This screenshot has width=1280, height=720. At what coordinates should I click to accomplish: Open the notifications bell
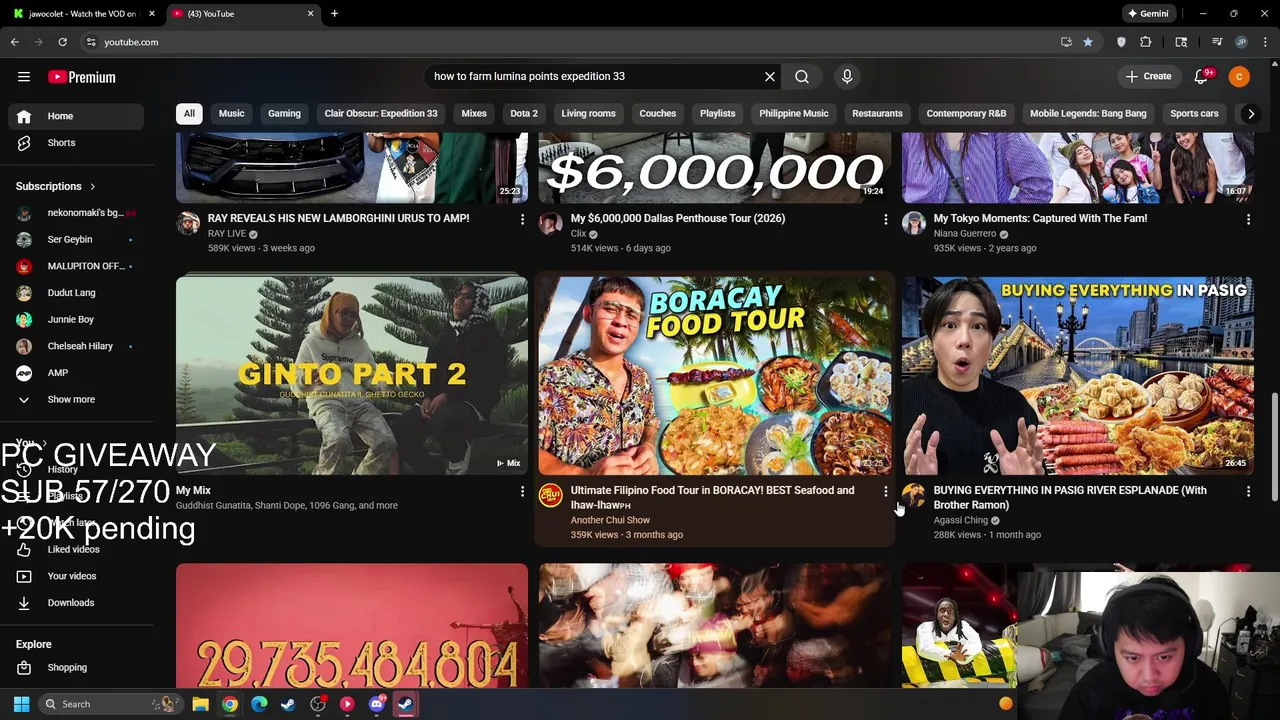[x=1203, y=77]
